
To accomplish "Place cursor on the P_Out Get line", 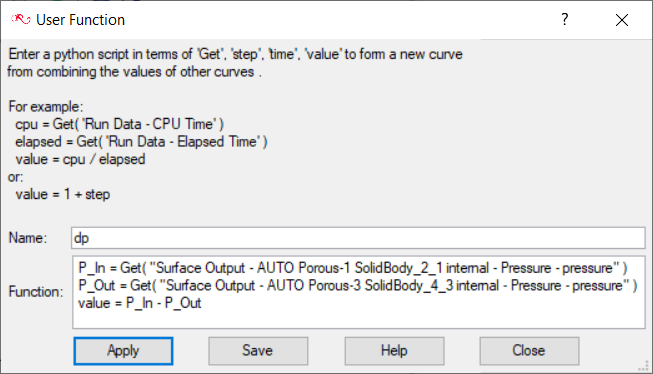I will click(x=357, y=286).
